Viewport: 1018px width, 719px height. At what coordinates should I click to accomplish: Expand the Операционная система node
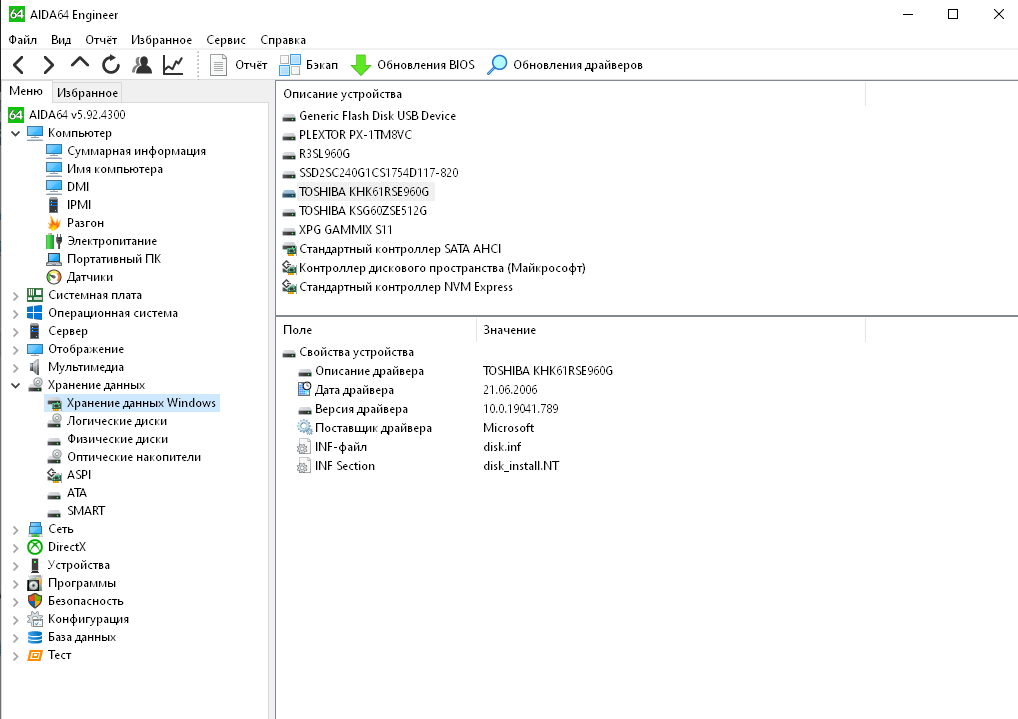[16, 314]
